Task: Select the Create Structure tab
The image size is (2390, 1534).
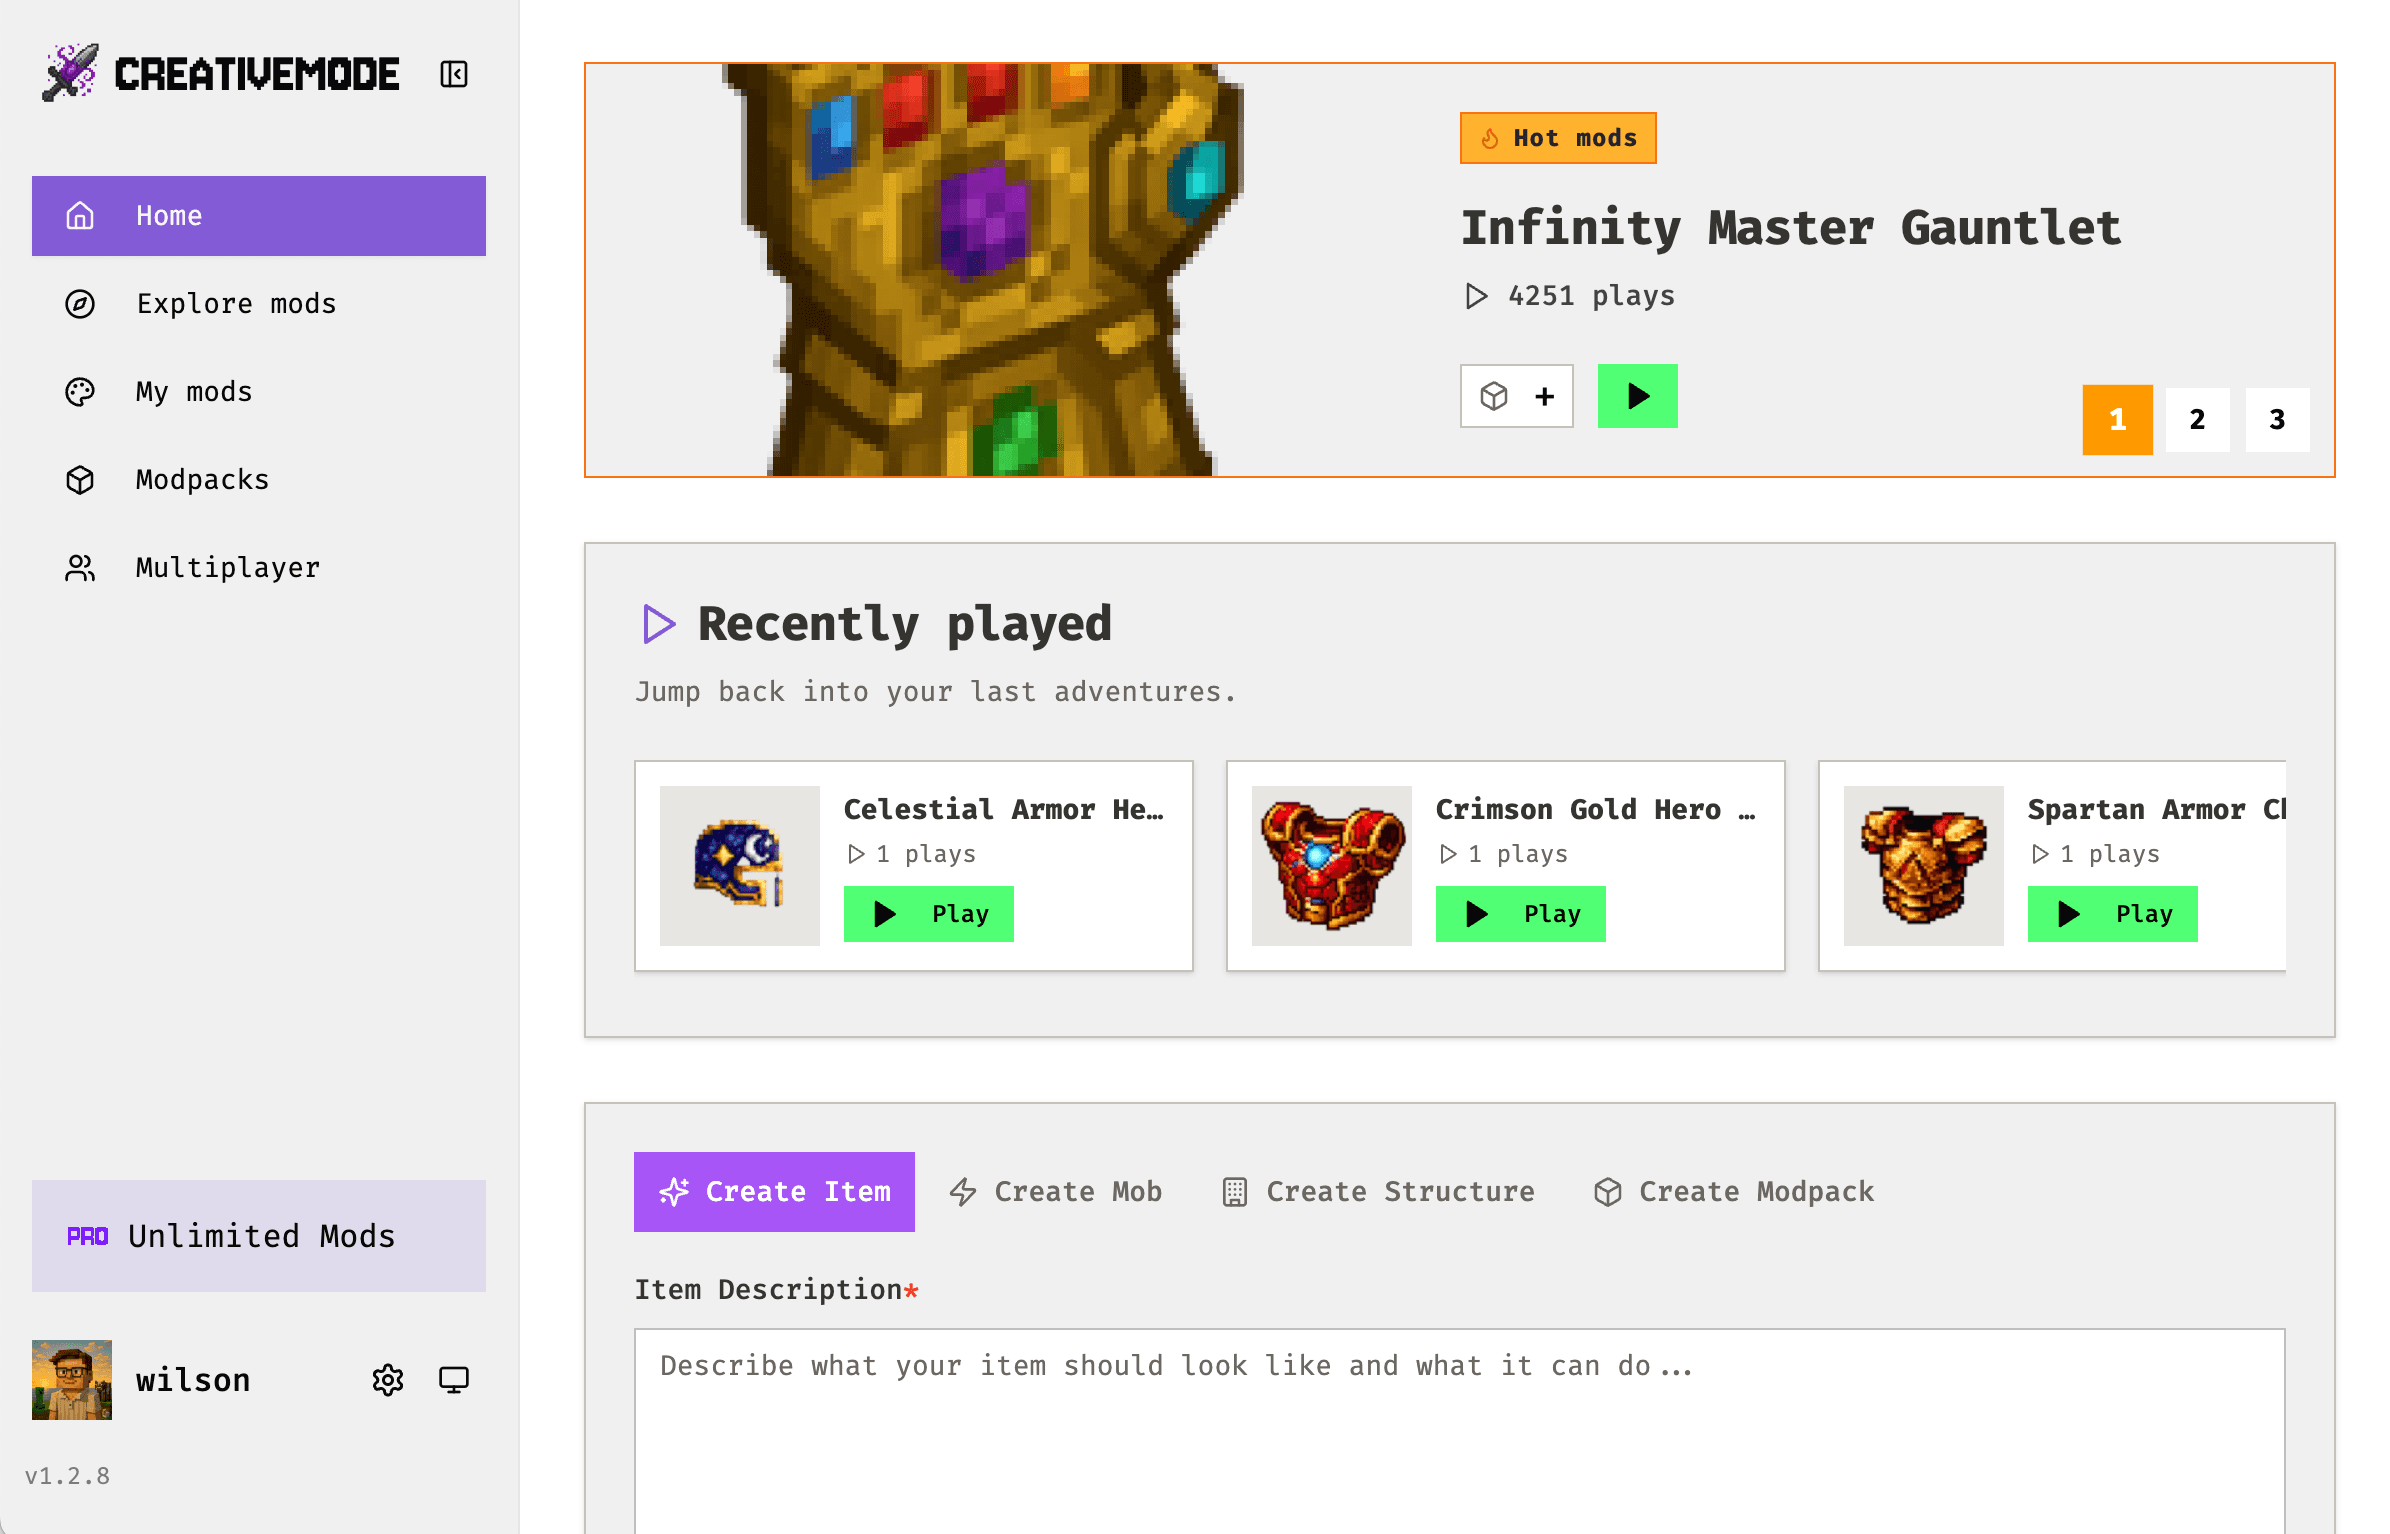Action: tap(1378, 1192)
